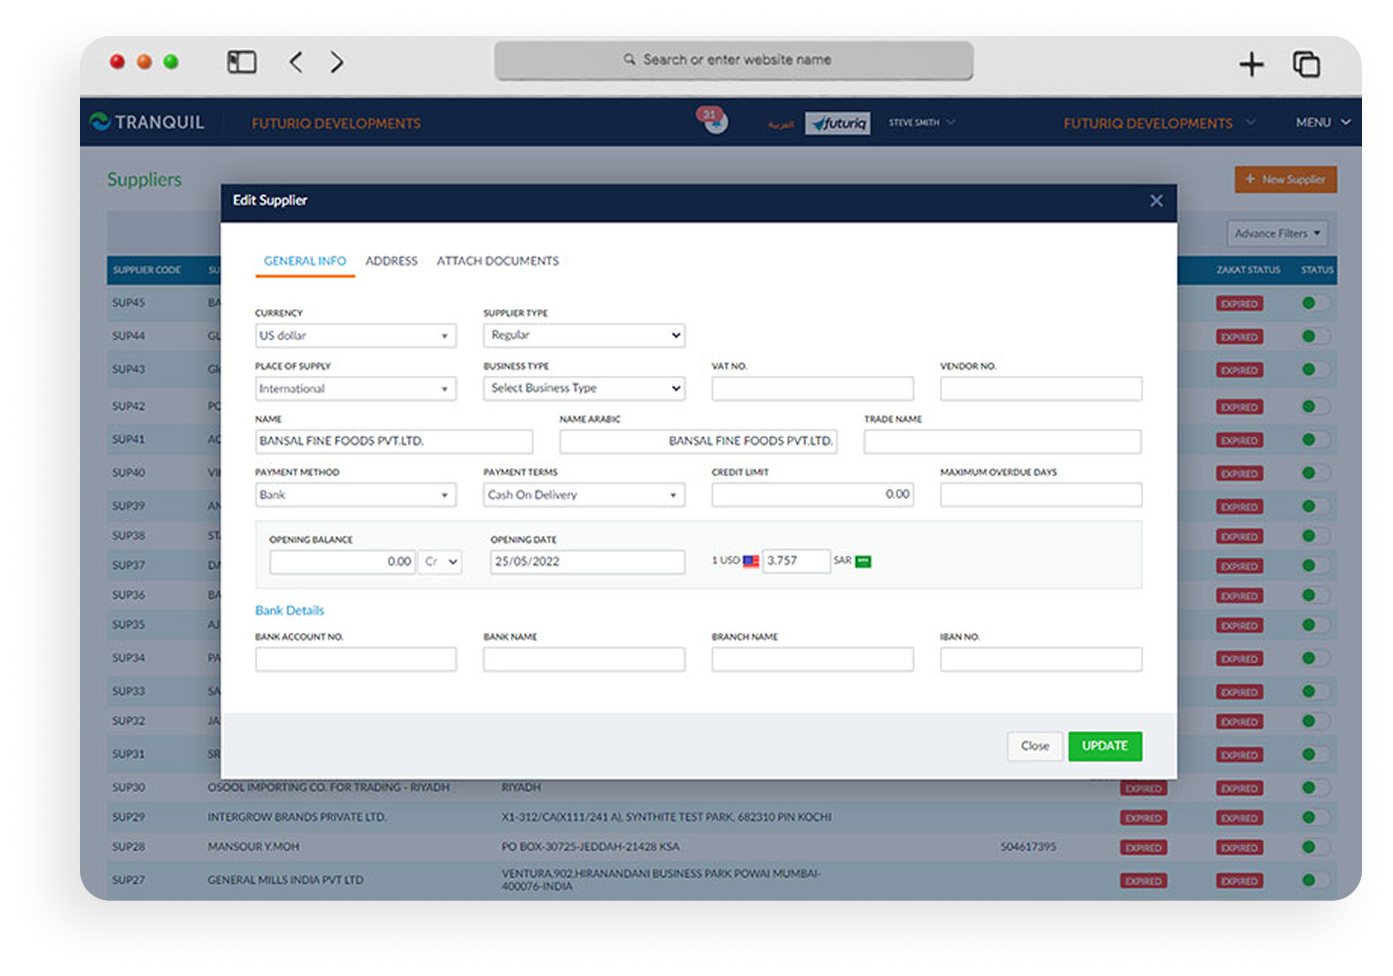The image size is (1393, 976).
Task: Open Payment Terms dropdown Cash On Delivery
Action: coord(584,495)
